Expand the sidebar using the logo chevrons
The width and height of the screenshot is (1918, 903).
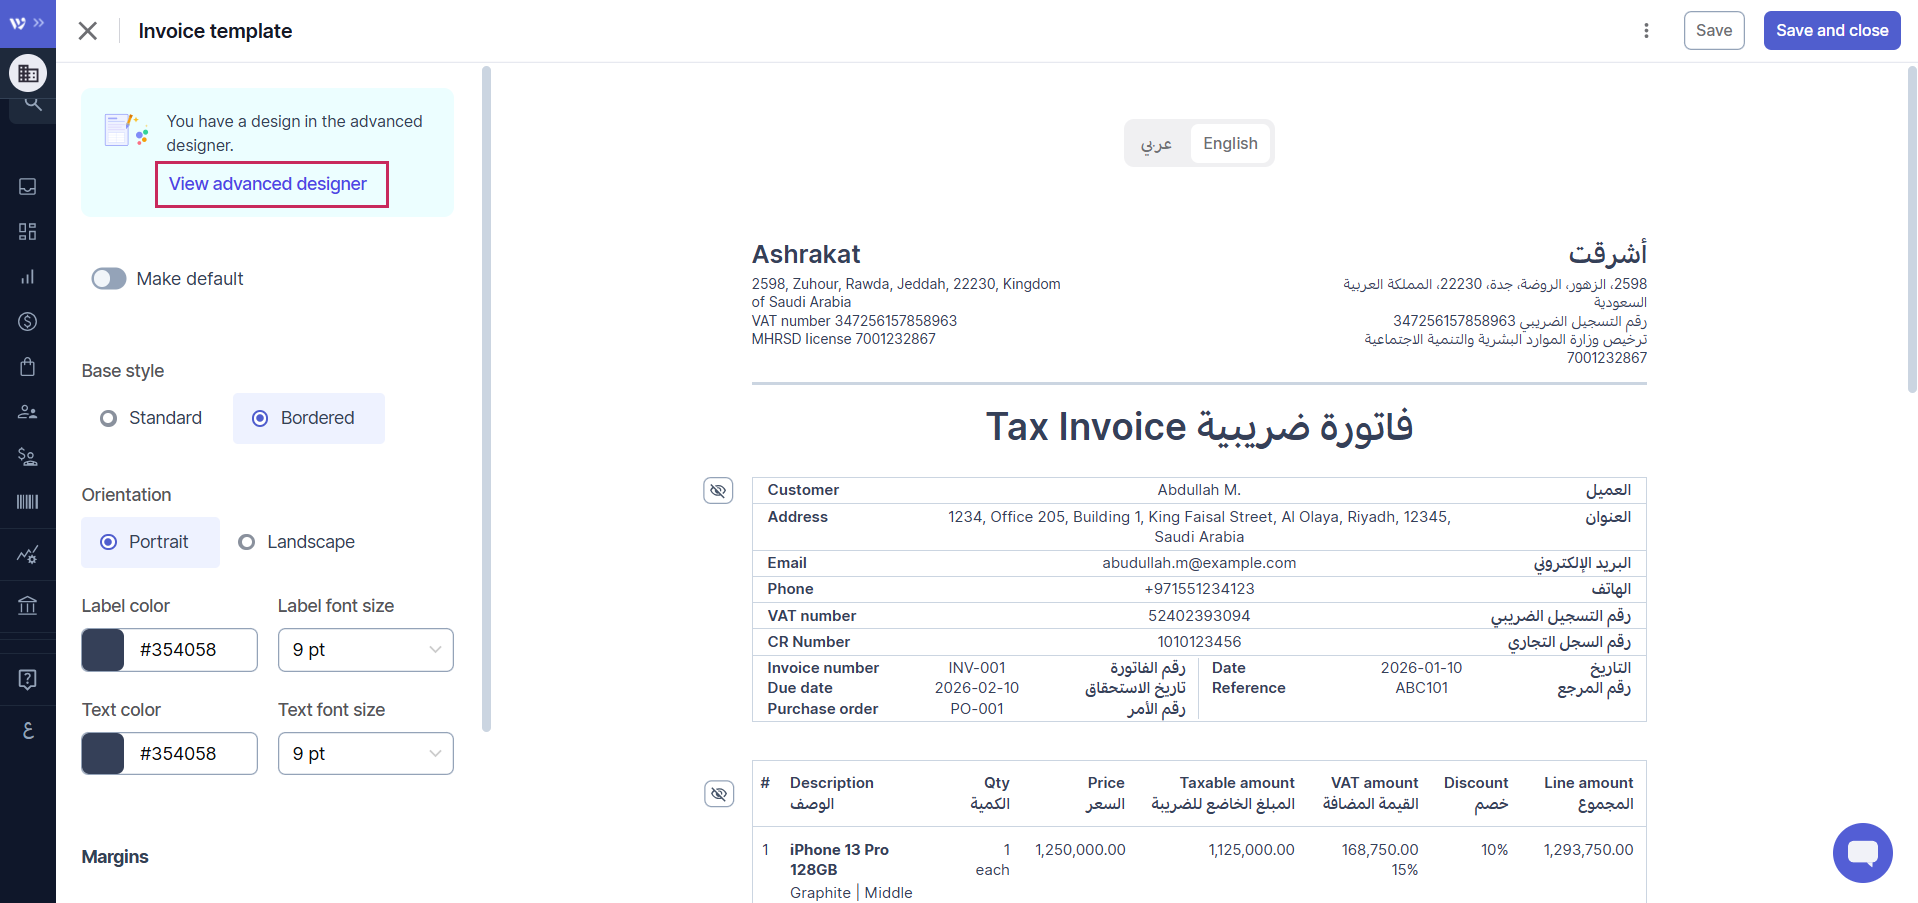pos(27,23)
